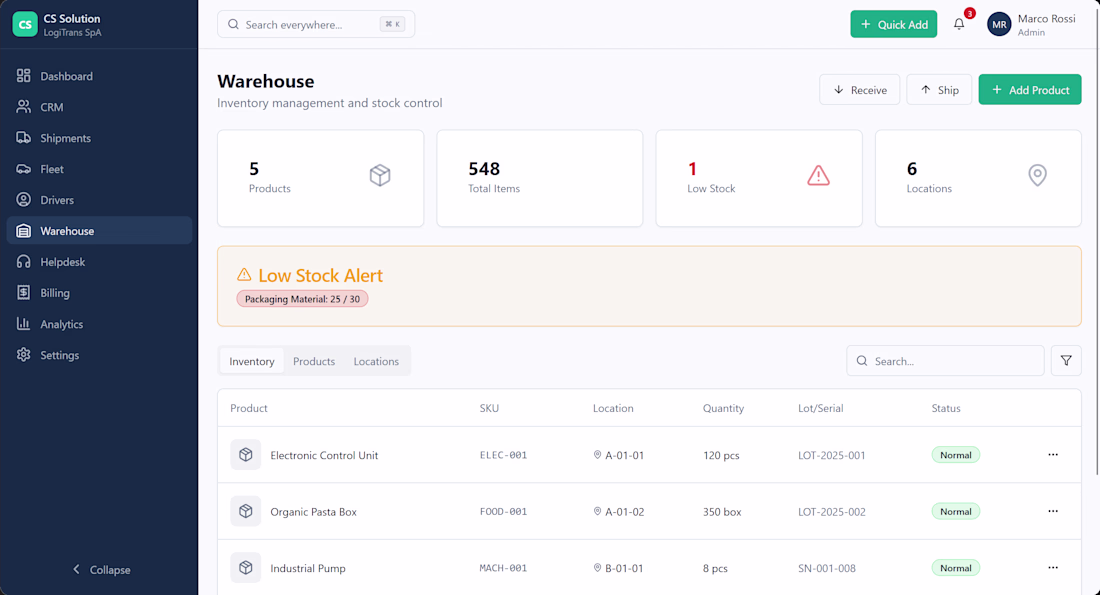The height and width of the screenshot is (595, 1100).
Task: Open Shipments from the sidebar
Action: pyautogui.click(x=65, y=138)
